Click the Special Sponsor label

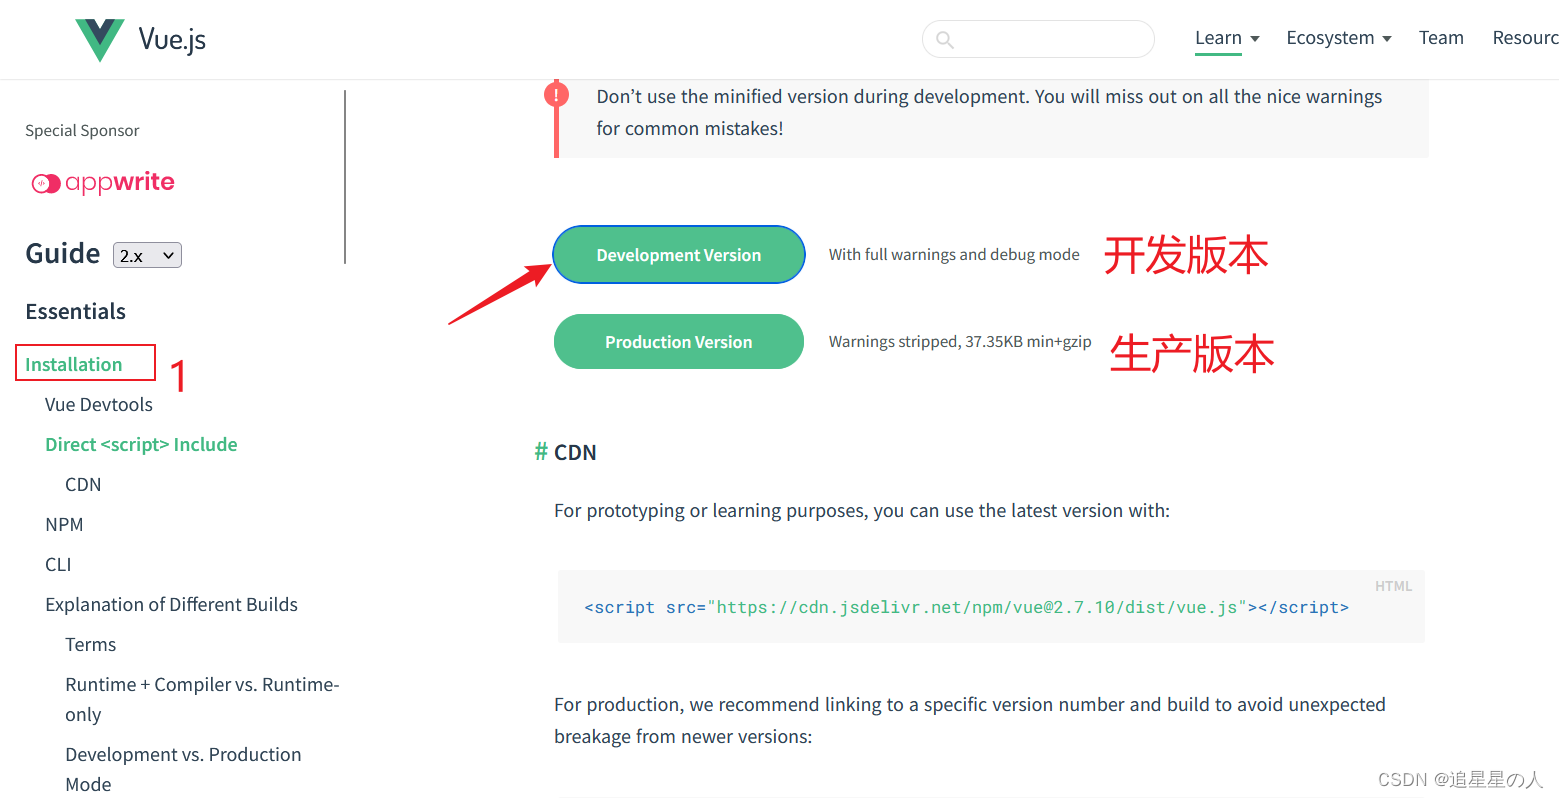[x=82, y=130]
